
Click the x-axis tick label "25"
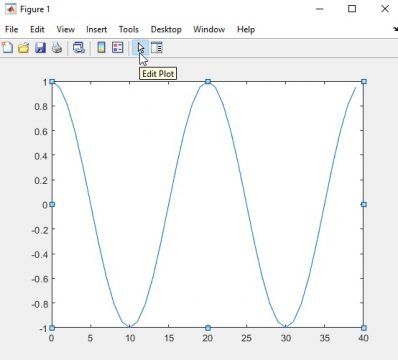[x=246, y=338]
